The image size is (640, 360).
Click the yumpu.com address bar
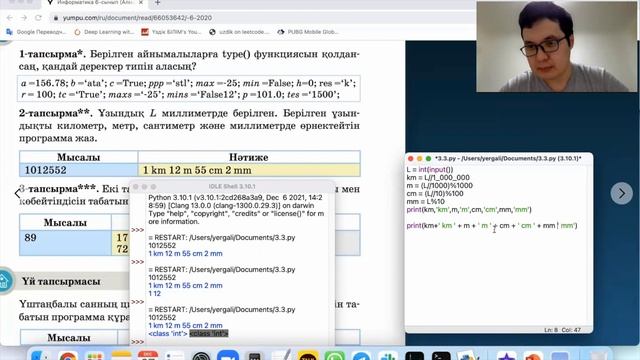click(261, 18)
